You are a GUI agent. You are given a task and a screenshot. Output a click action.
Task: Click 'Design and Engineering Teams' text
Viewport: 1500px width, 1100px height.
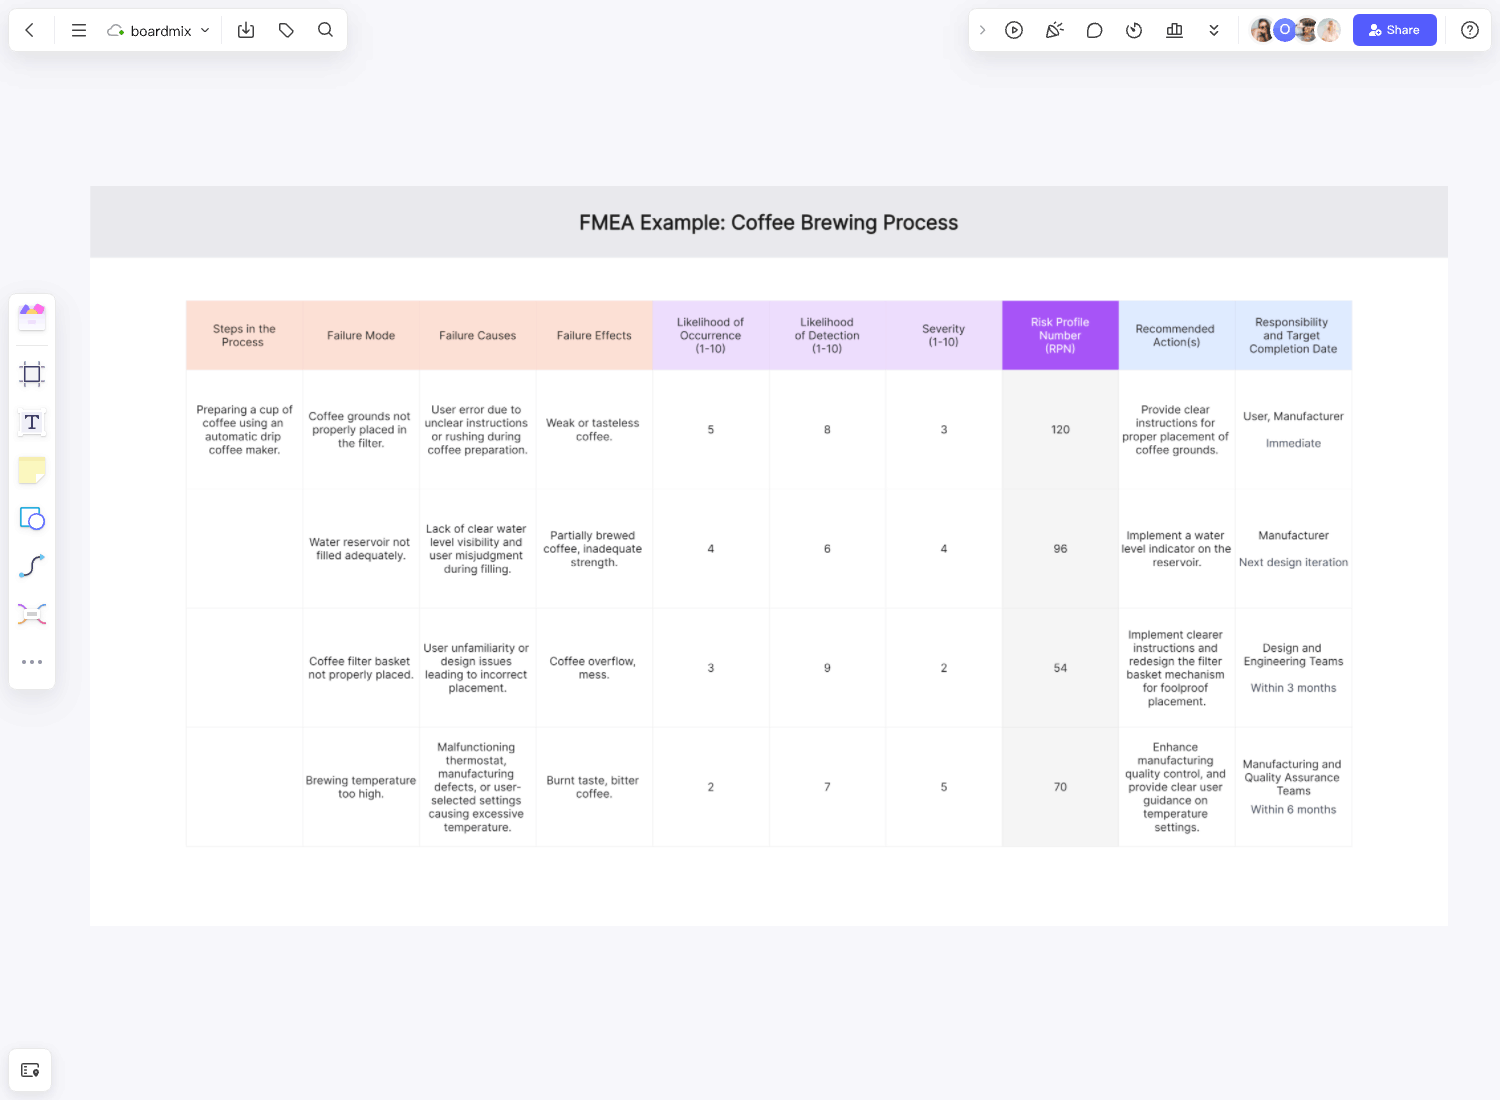point(1293,655)
